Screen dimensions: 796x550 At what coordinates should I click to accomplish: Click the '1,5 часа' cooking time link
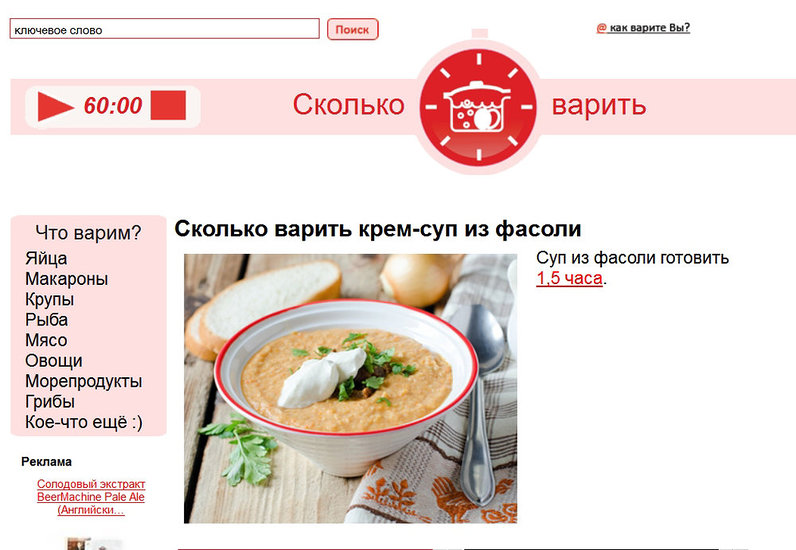(570, 278)
